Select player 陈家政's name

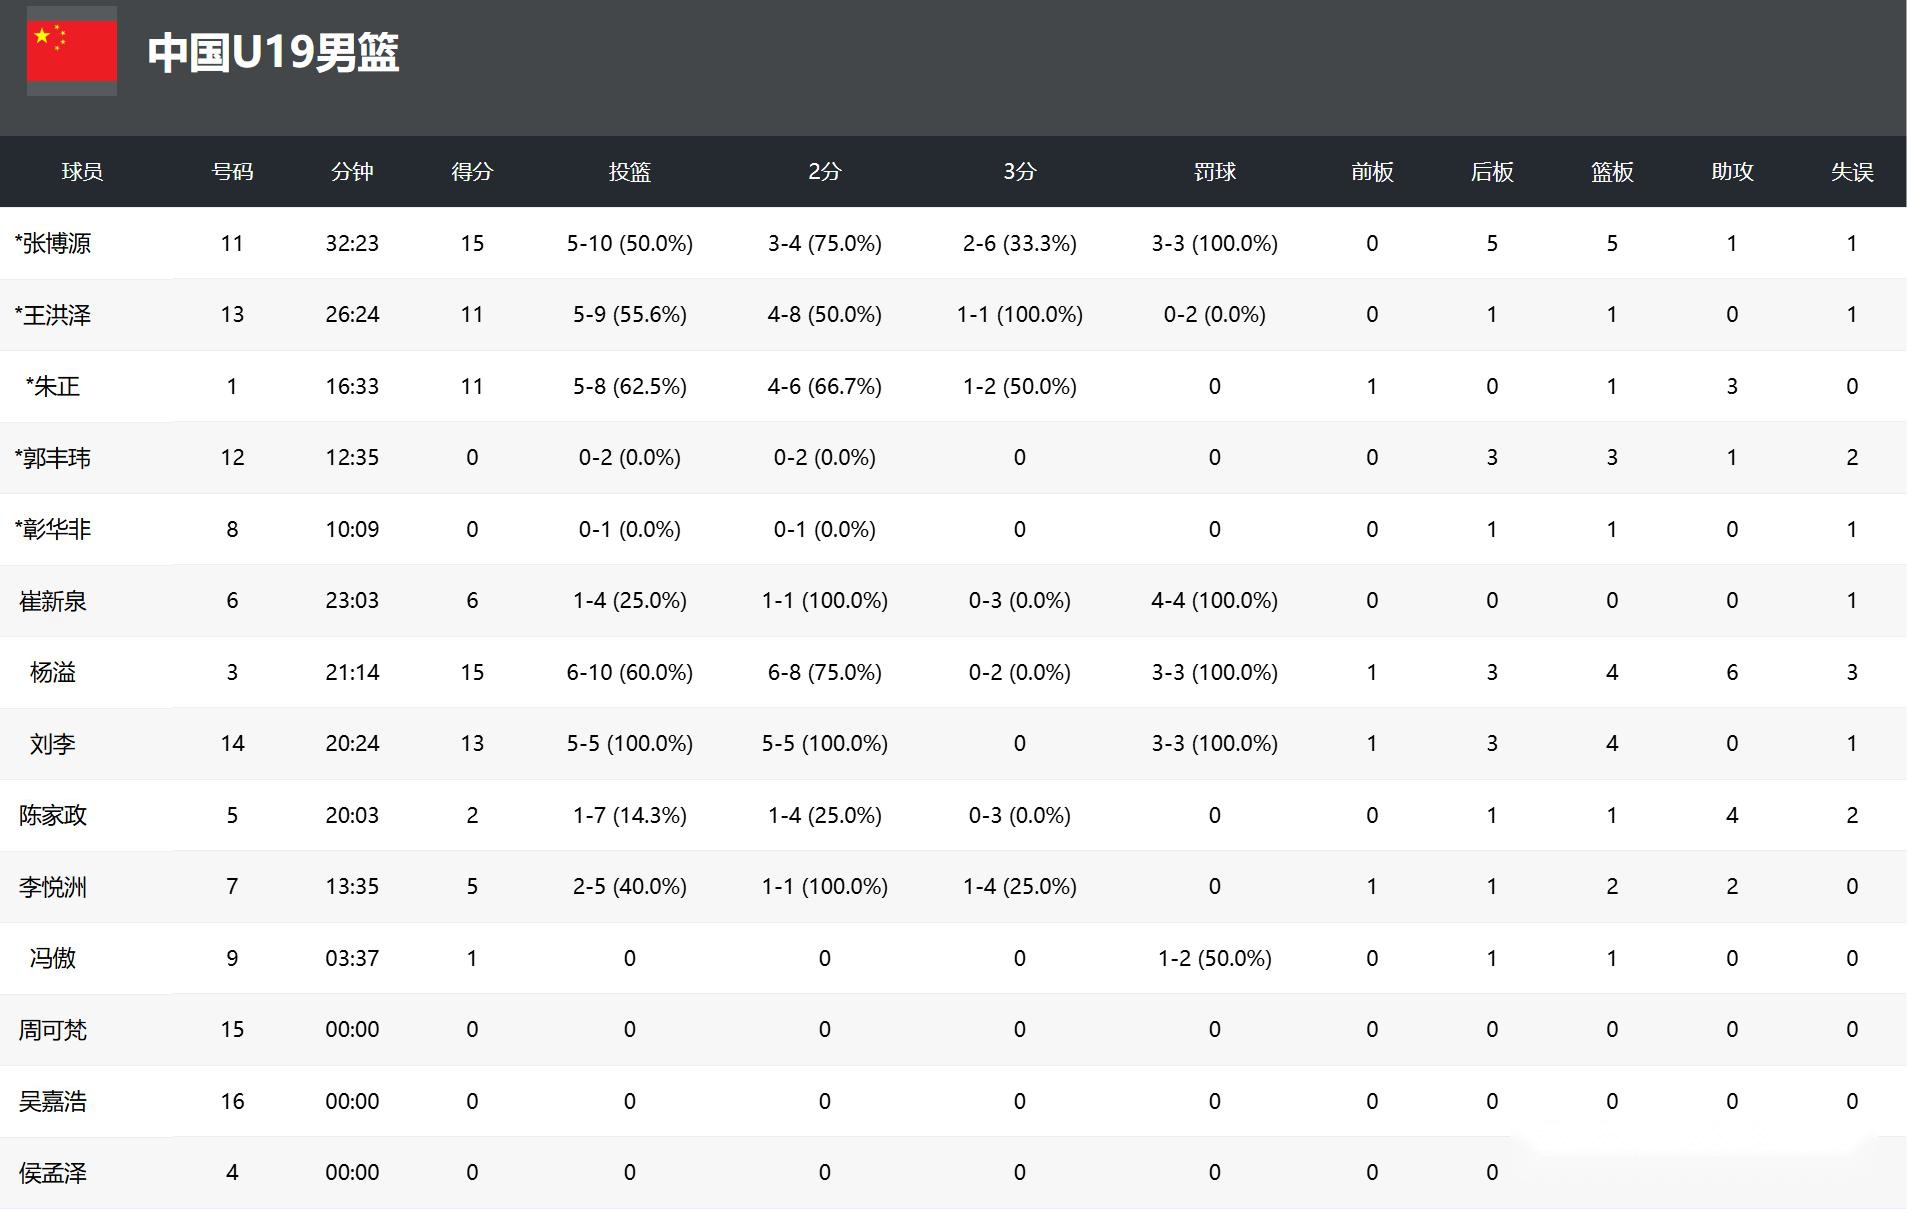[53, 815]
